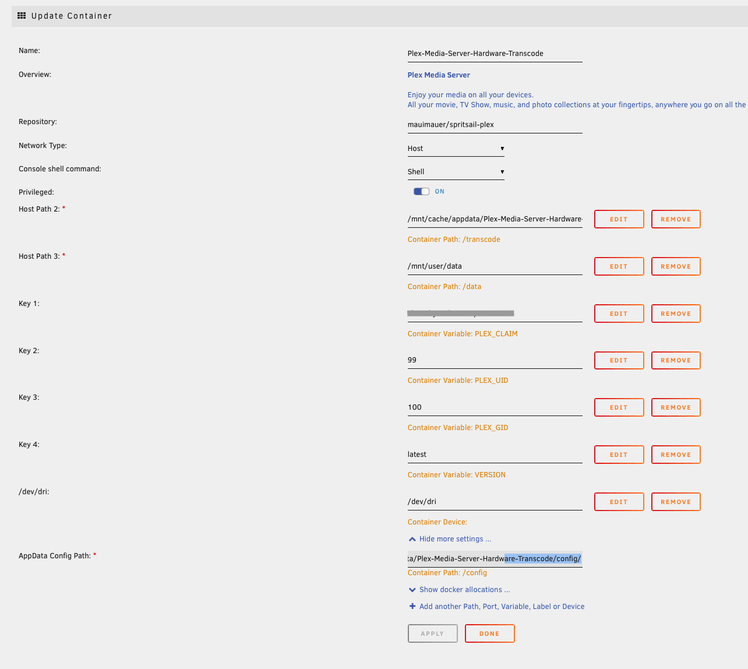Open the Network Type dropdown
The image size is (748, 669).
click(x=456, y=149)
